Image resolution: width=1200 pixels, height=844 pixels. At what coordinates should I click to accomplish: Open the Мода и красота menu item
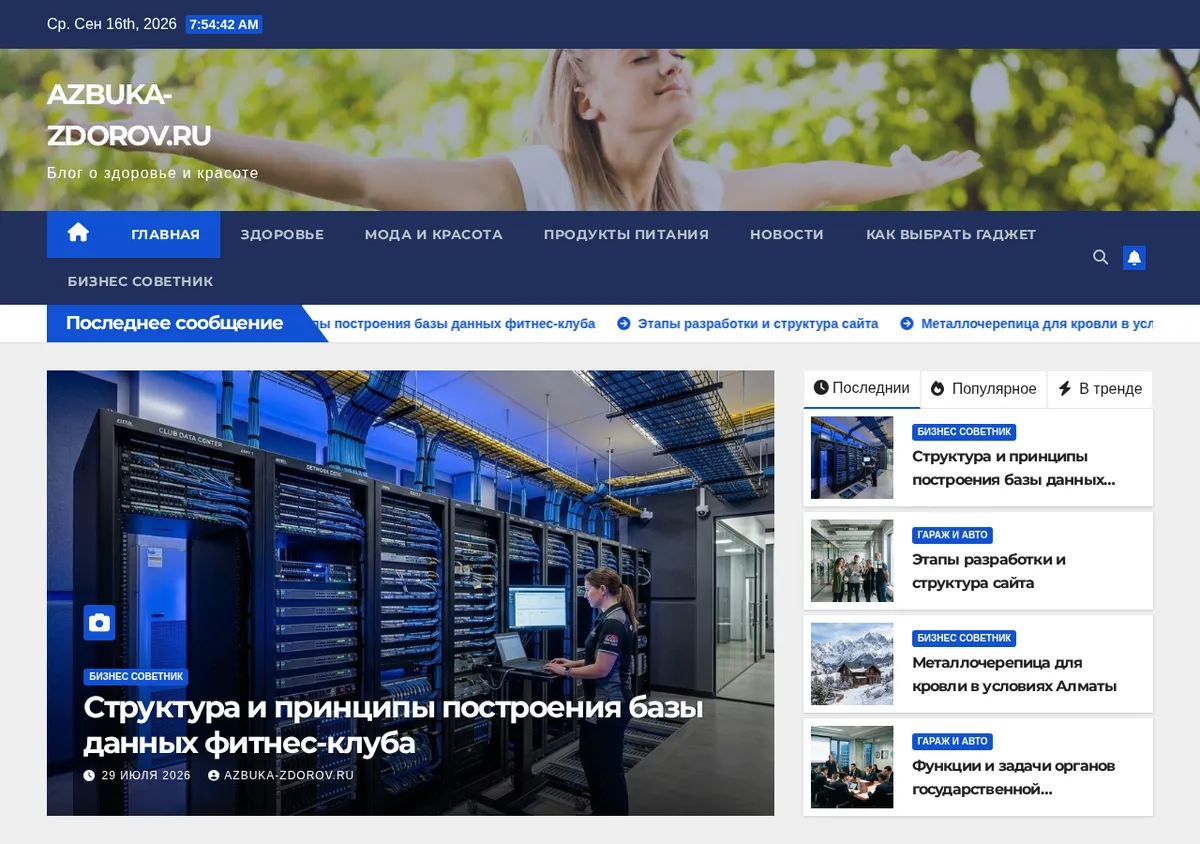pos(433,234)
